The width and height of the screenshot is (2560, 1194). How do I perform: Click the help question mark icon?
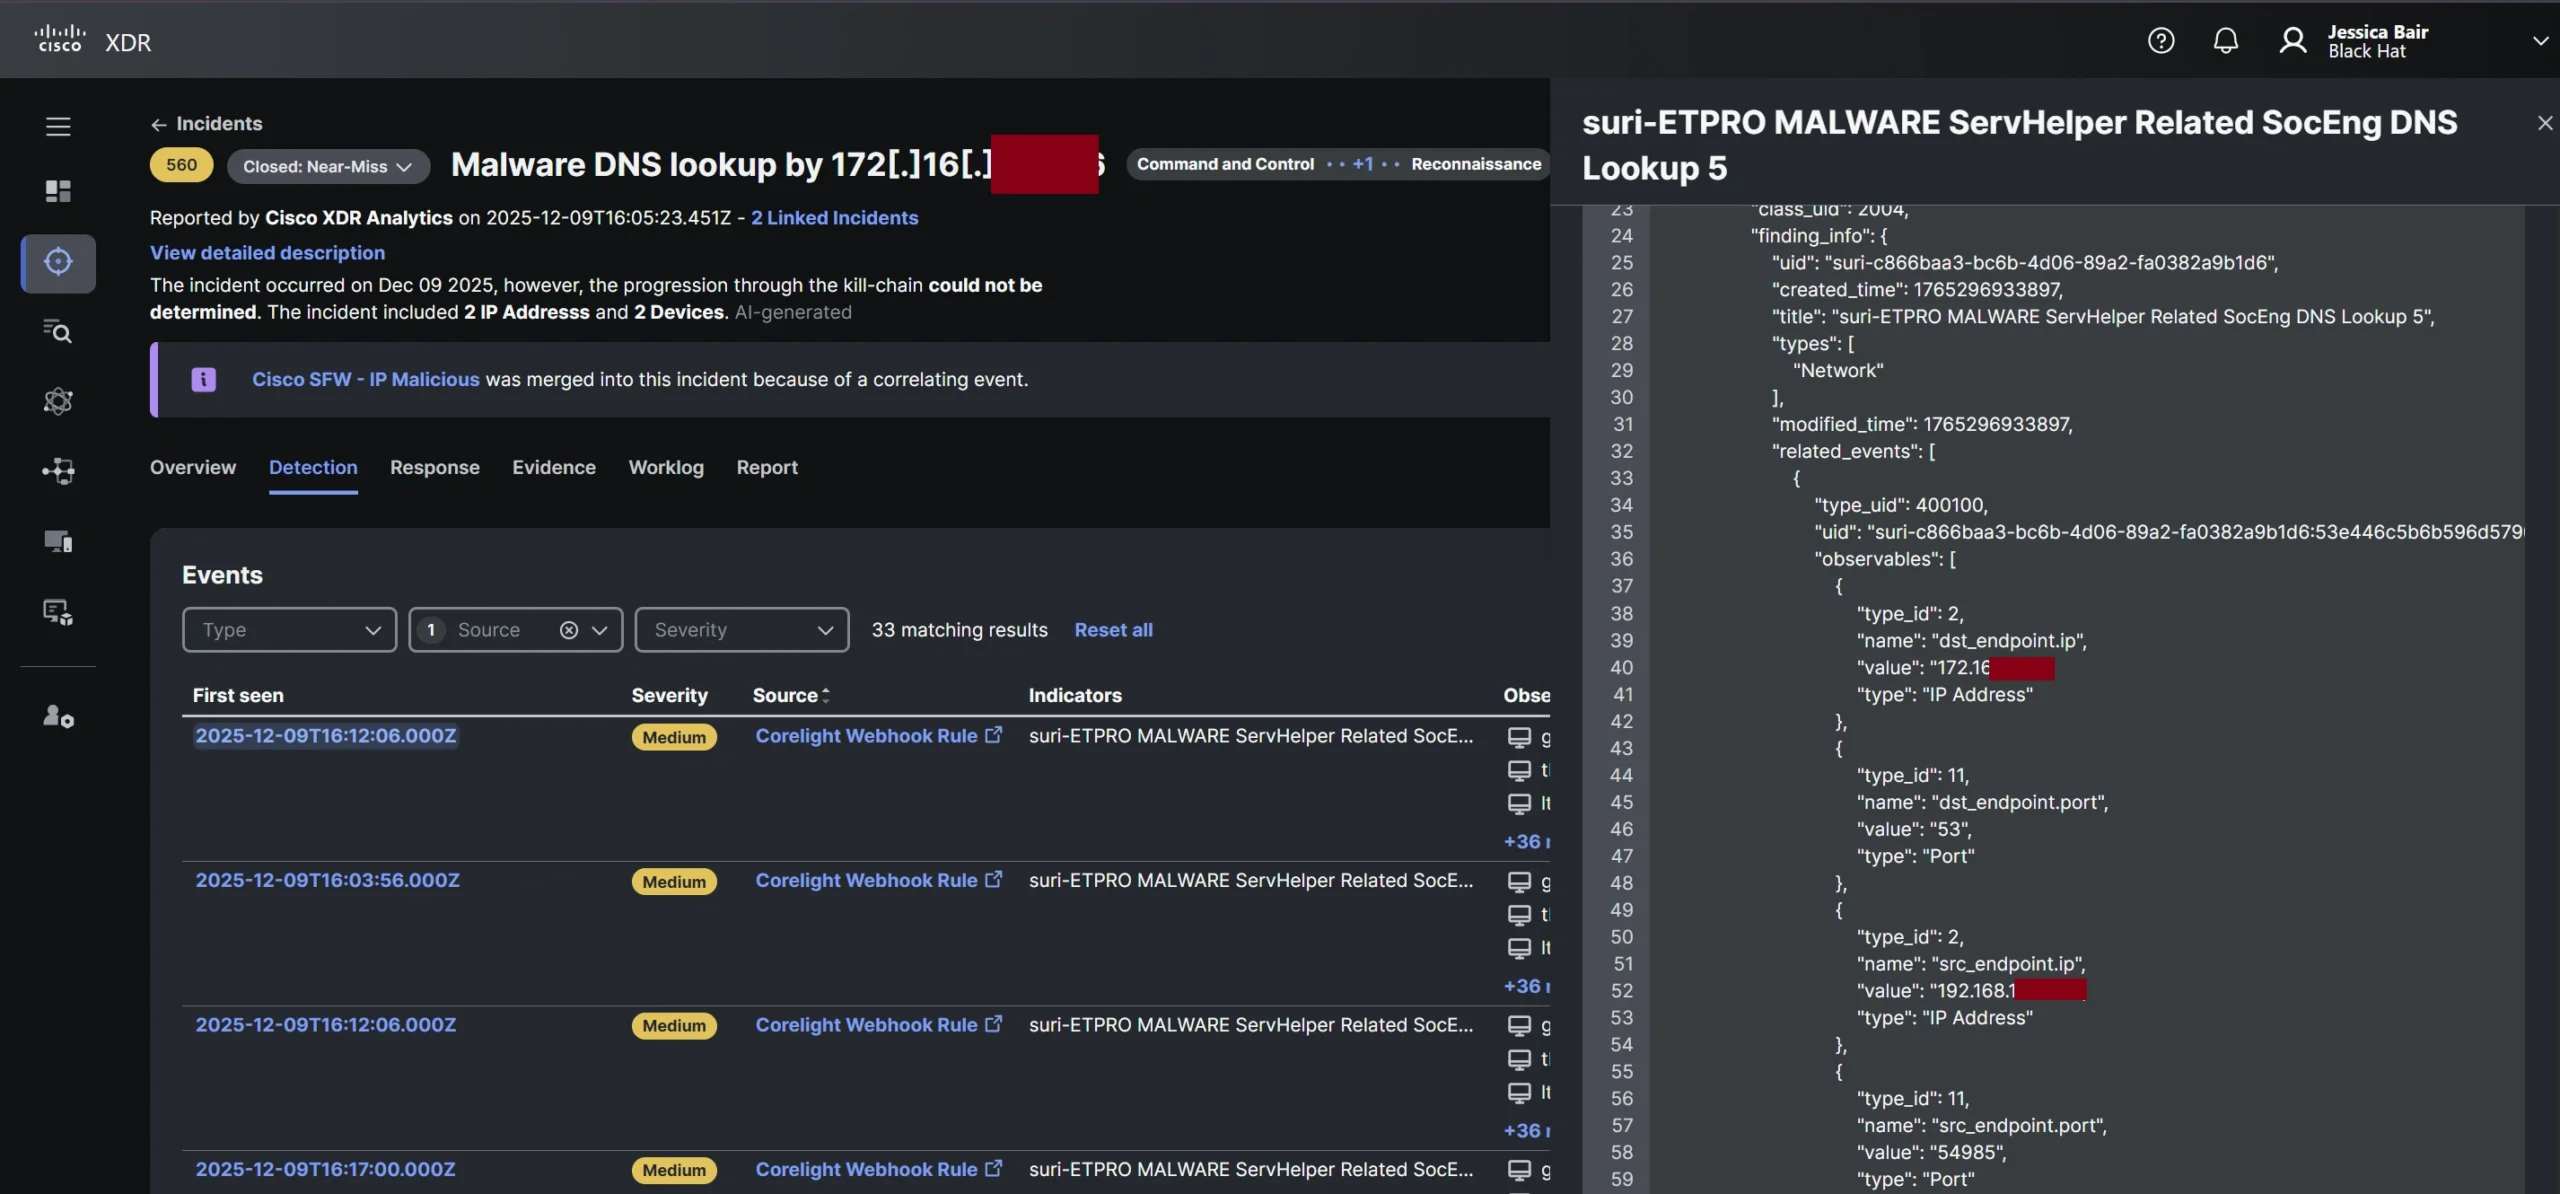pyautogui.click(x=2161, y=41)
